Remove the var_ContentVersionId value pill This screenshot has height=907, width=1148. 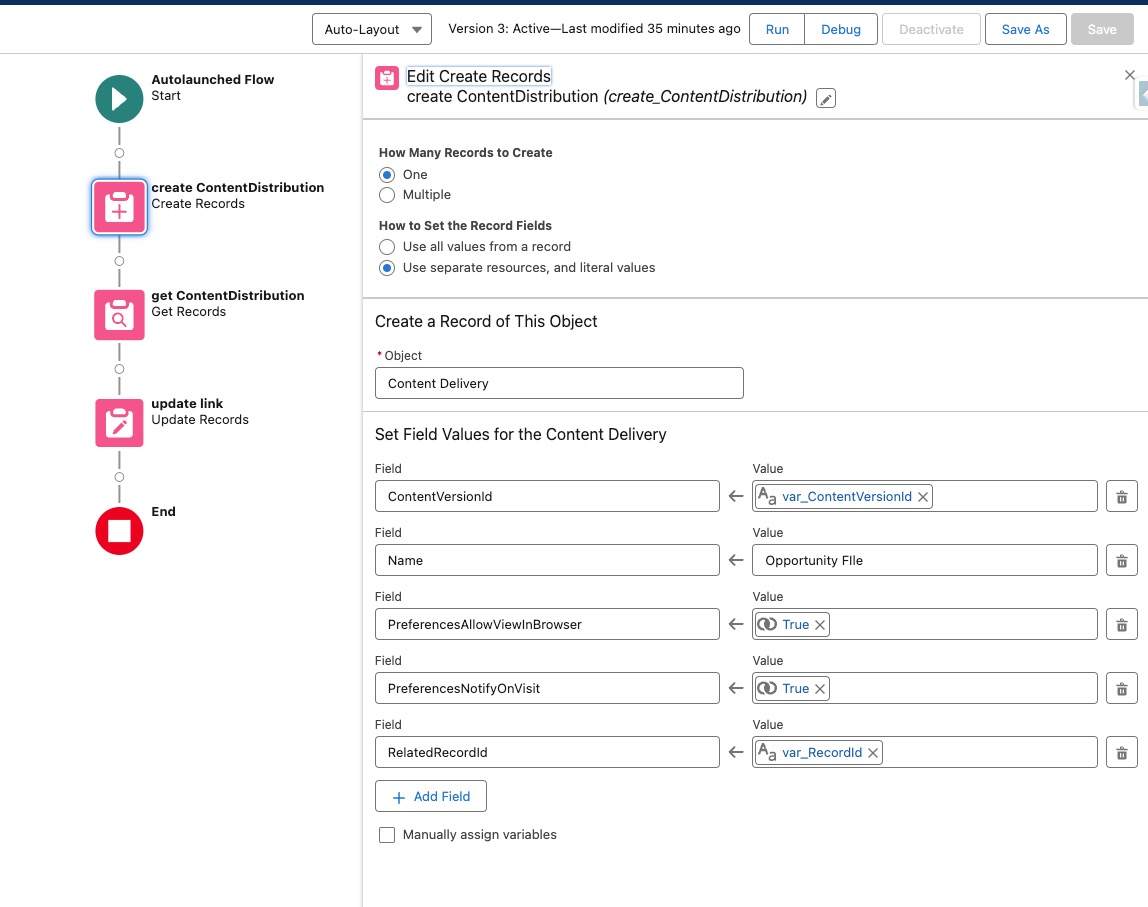coord(923,497)
